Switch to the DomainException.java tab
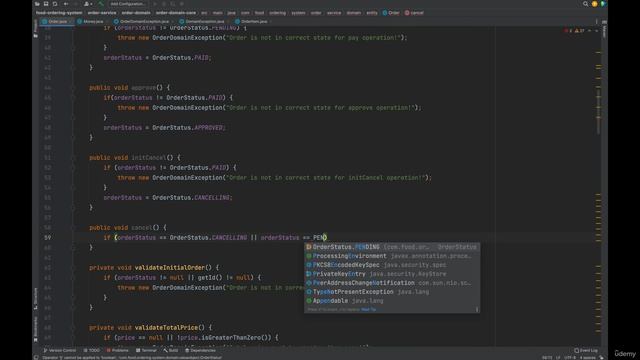The height and width of the screenshot is (360, 640). pos(204,21)
